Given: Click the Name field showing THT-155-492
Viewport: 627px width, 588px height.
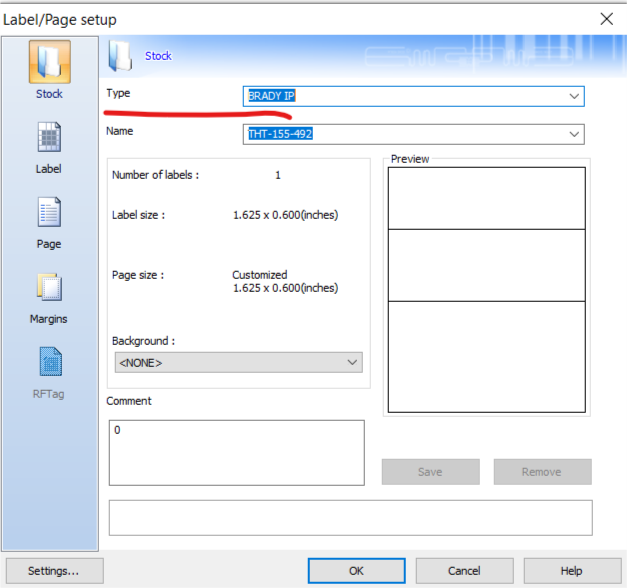Looking at the screenshot, I should pyautogui.click(x=413, y=134).
